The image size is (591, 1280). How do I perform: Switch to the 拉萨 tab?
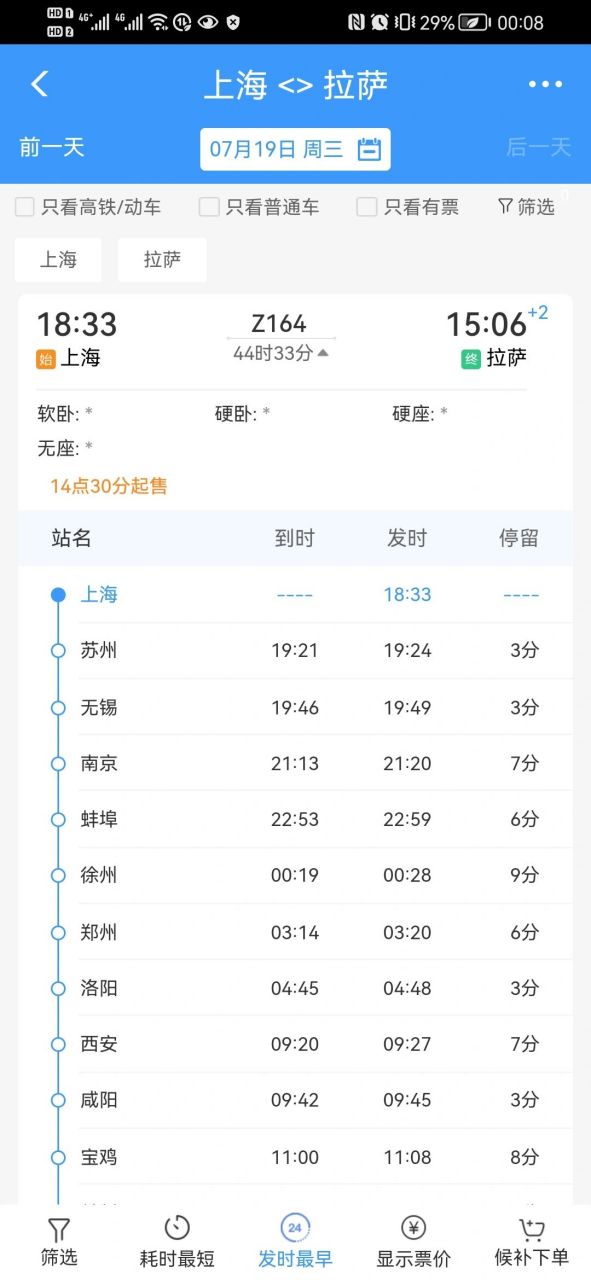[162, 259]
